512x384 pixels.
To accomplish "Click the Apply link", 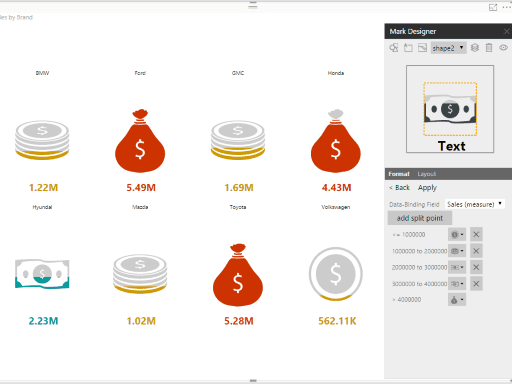I will 427,188.
